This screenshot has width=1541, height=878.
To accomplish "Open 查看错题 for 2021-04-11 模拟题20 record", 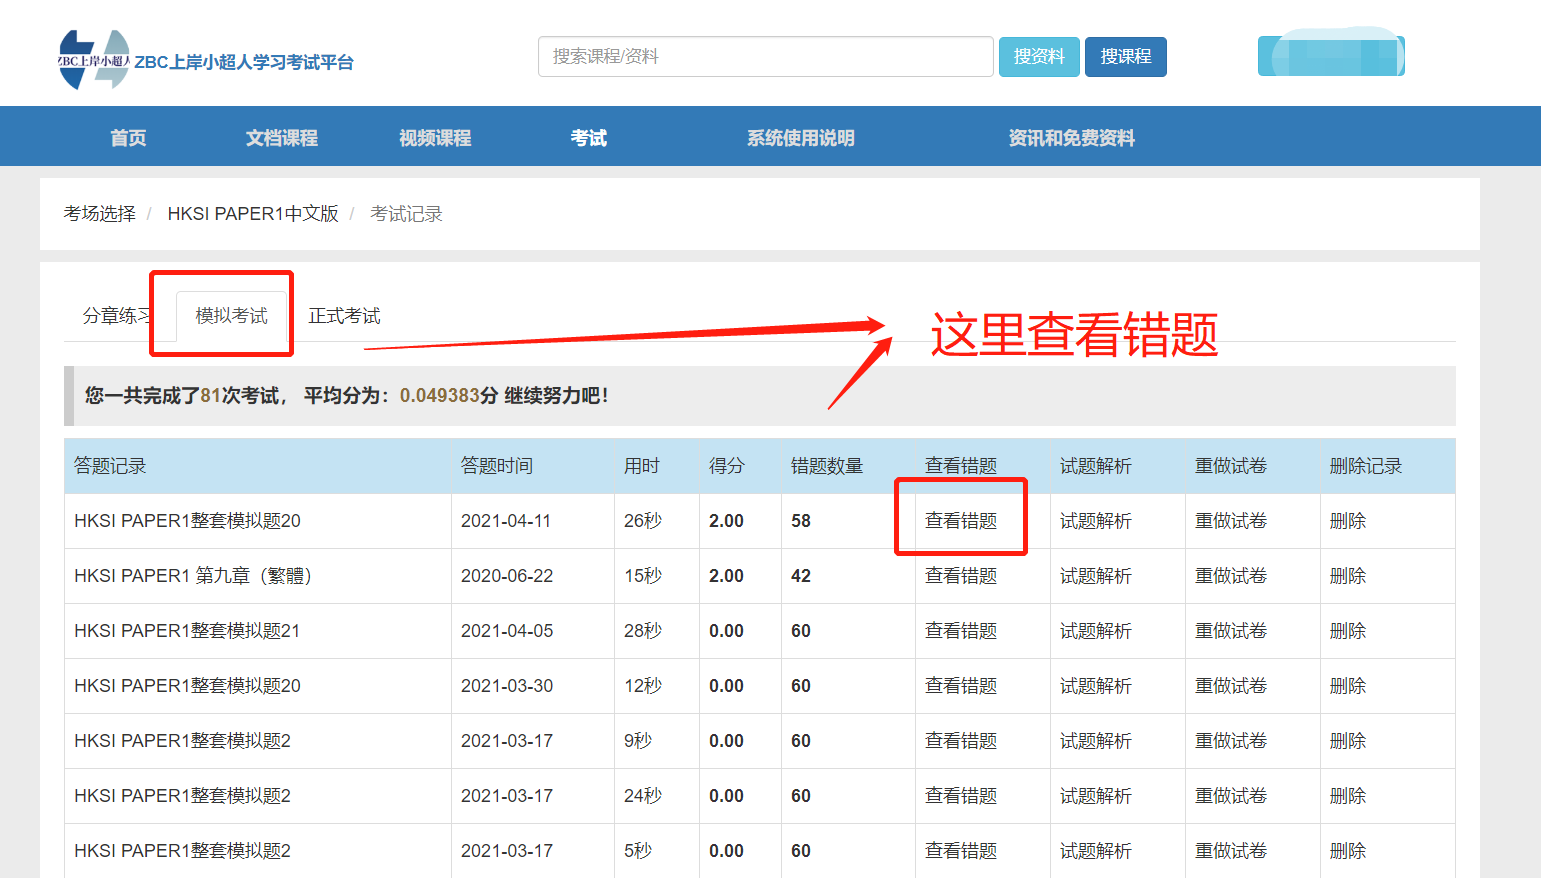I will coord(961,521).
